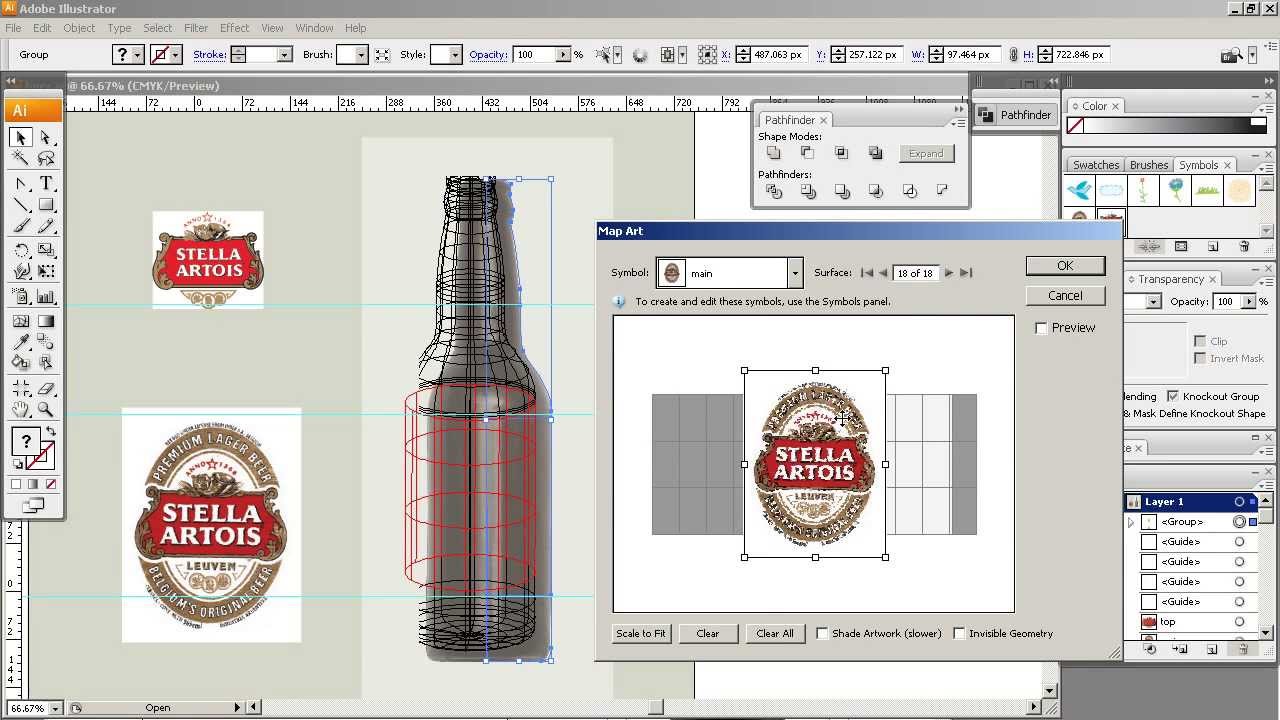Select the Gradient tool
Screen dimensions: 1280x720
click(x=46, y=321)
